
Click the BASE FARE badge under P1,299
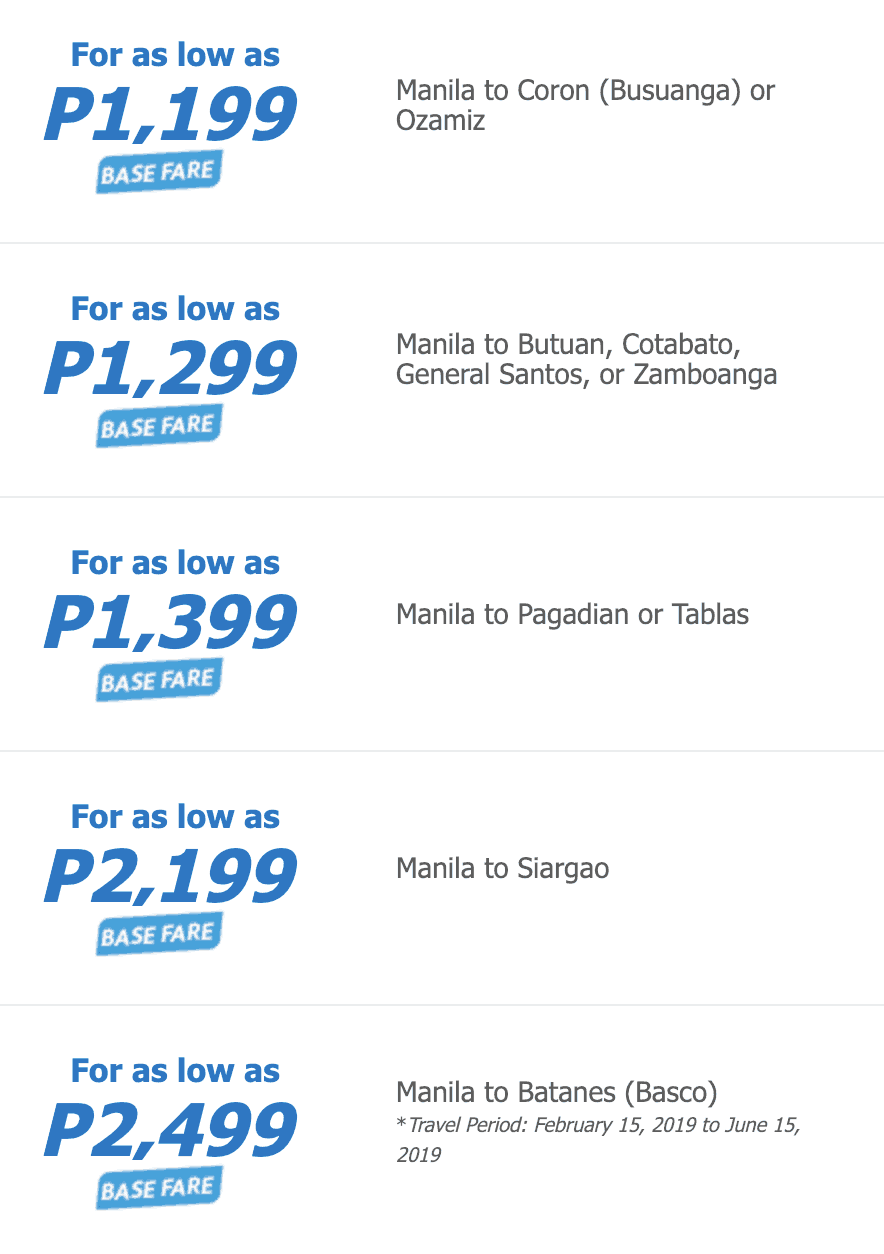159,426
